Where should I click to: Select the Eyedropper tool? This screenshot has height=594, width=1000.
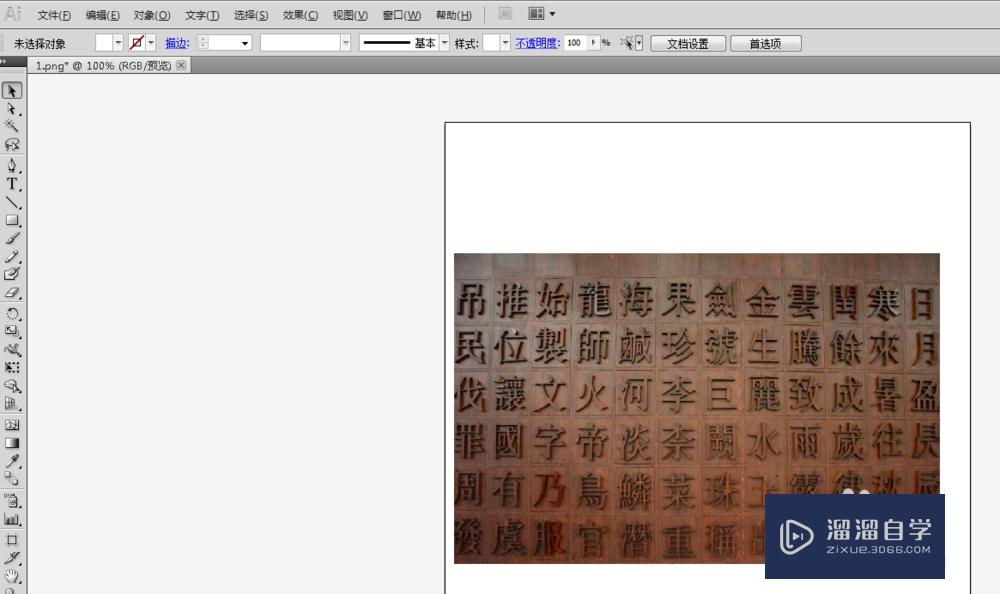(x=13, y=459)
